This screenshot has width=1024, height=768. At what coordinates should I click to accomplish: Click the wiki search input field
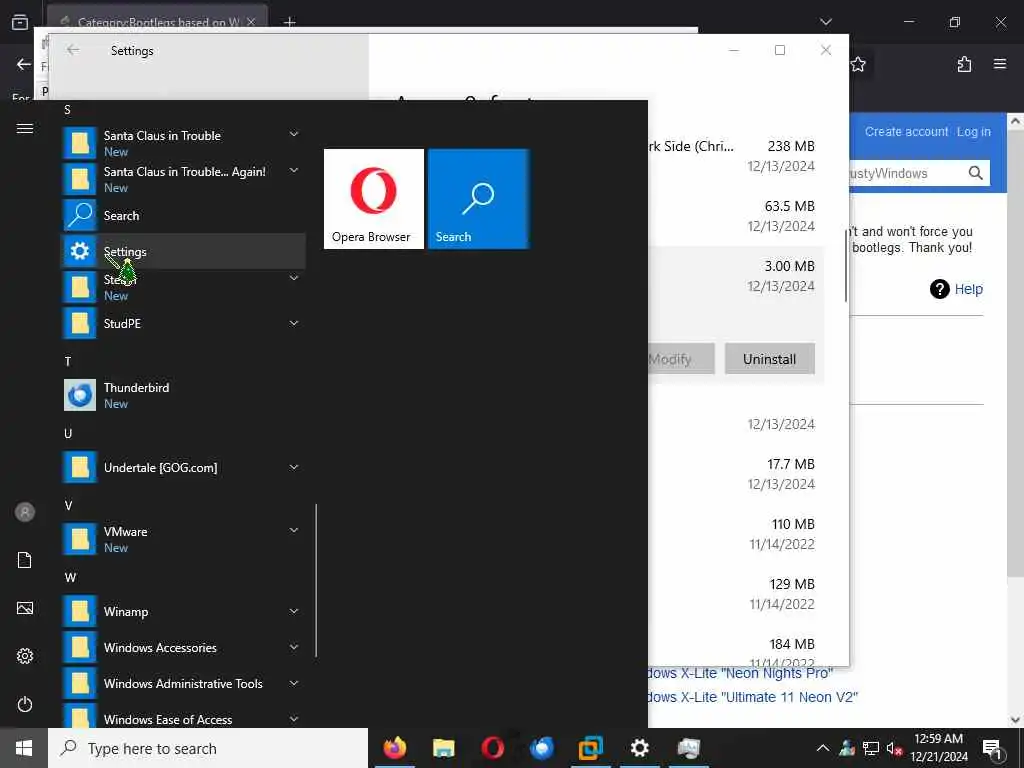point(906,173)
